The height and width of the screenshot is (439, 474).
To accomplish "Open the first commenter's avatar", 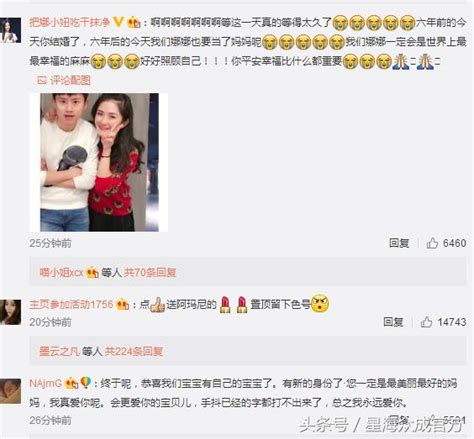I will click(x=10, y=31).
